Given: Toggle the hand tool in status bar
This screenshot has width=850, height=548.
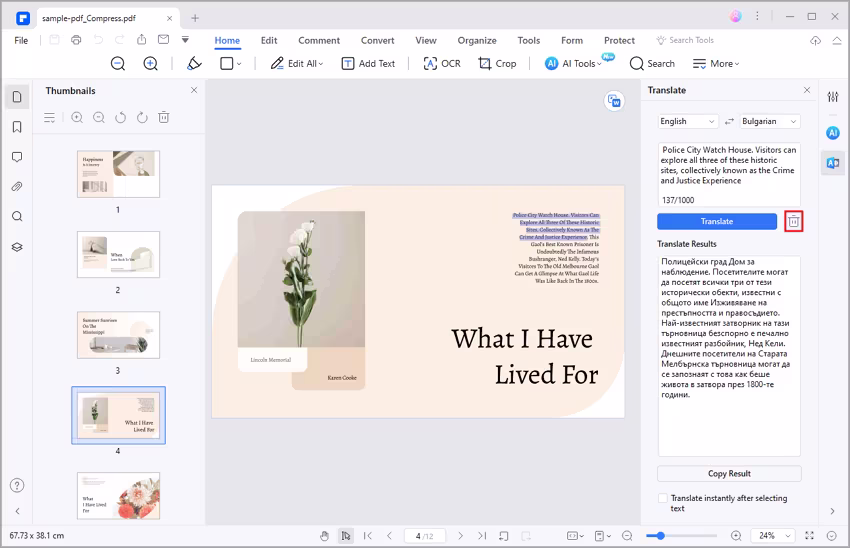Looking at the screenshot, I should point(325,536).
